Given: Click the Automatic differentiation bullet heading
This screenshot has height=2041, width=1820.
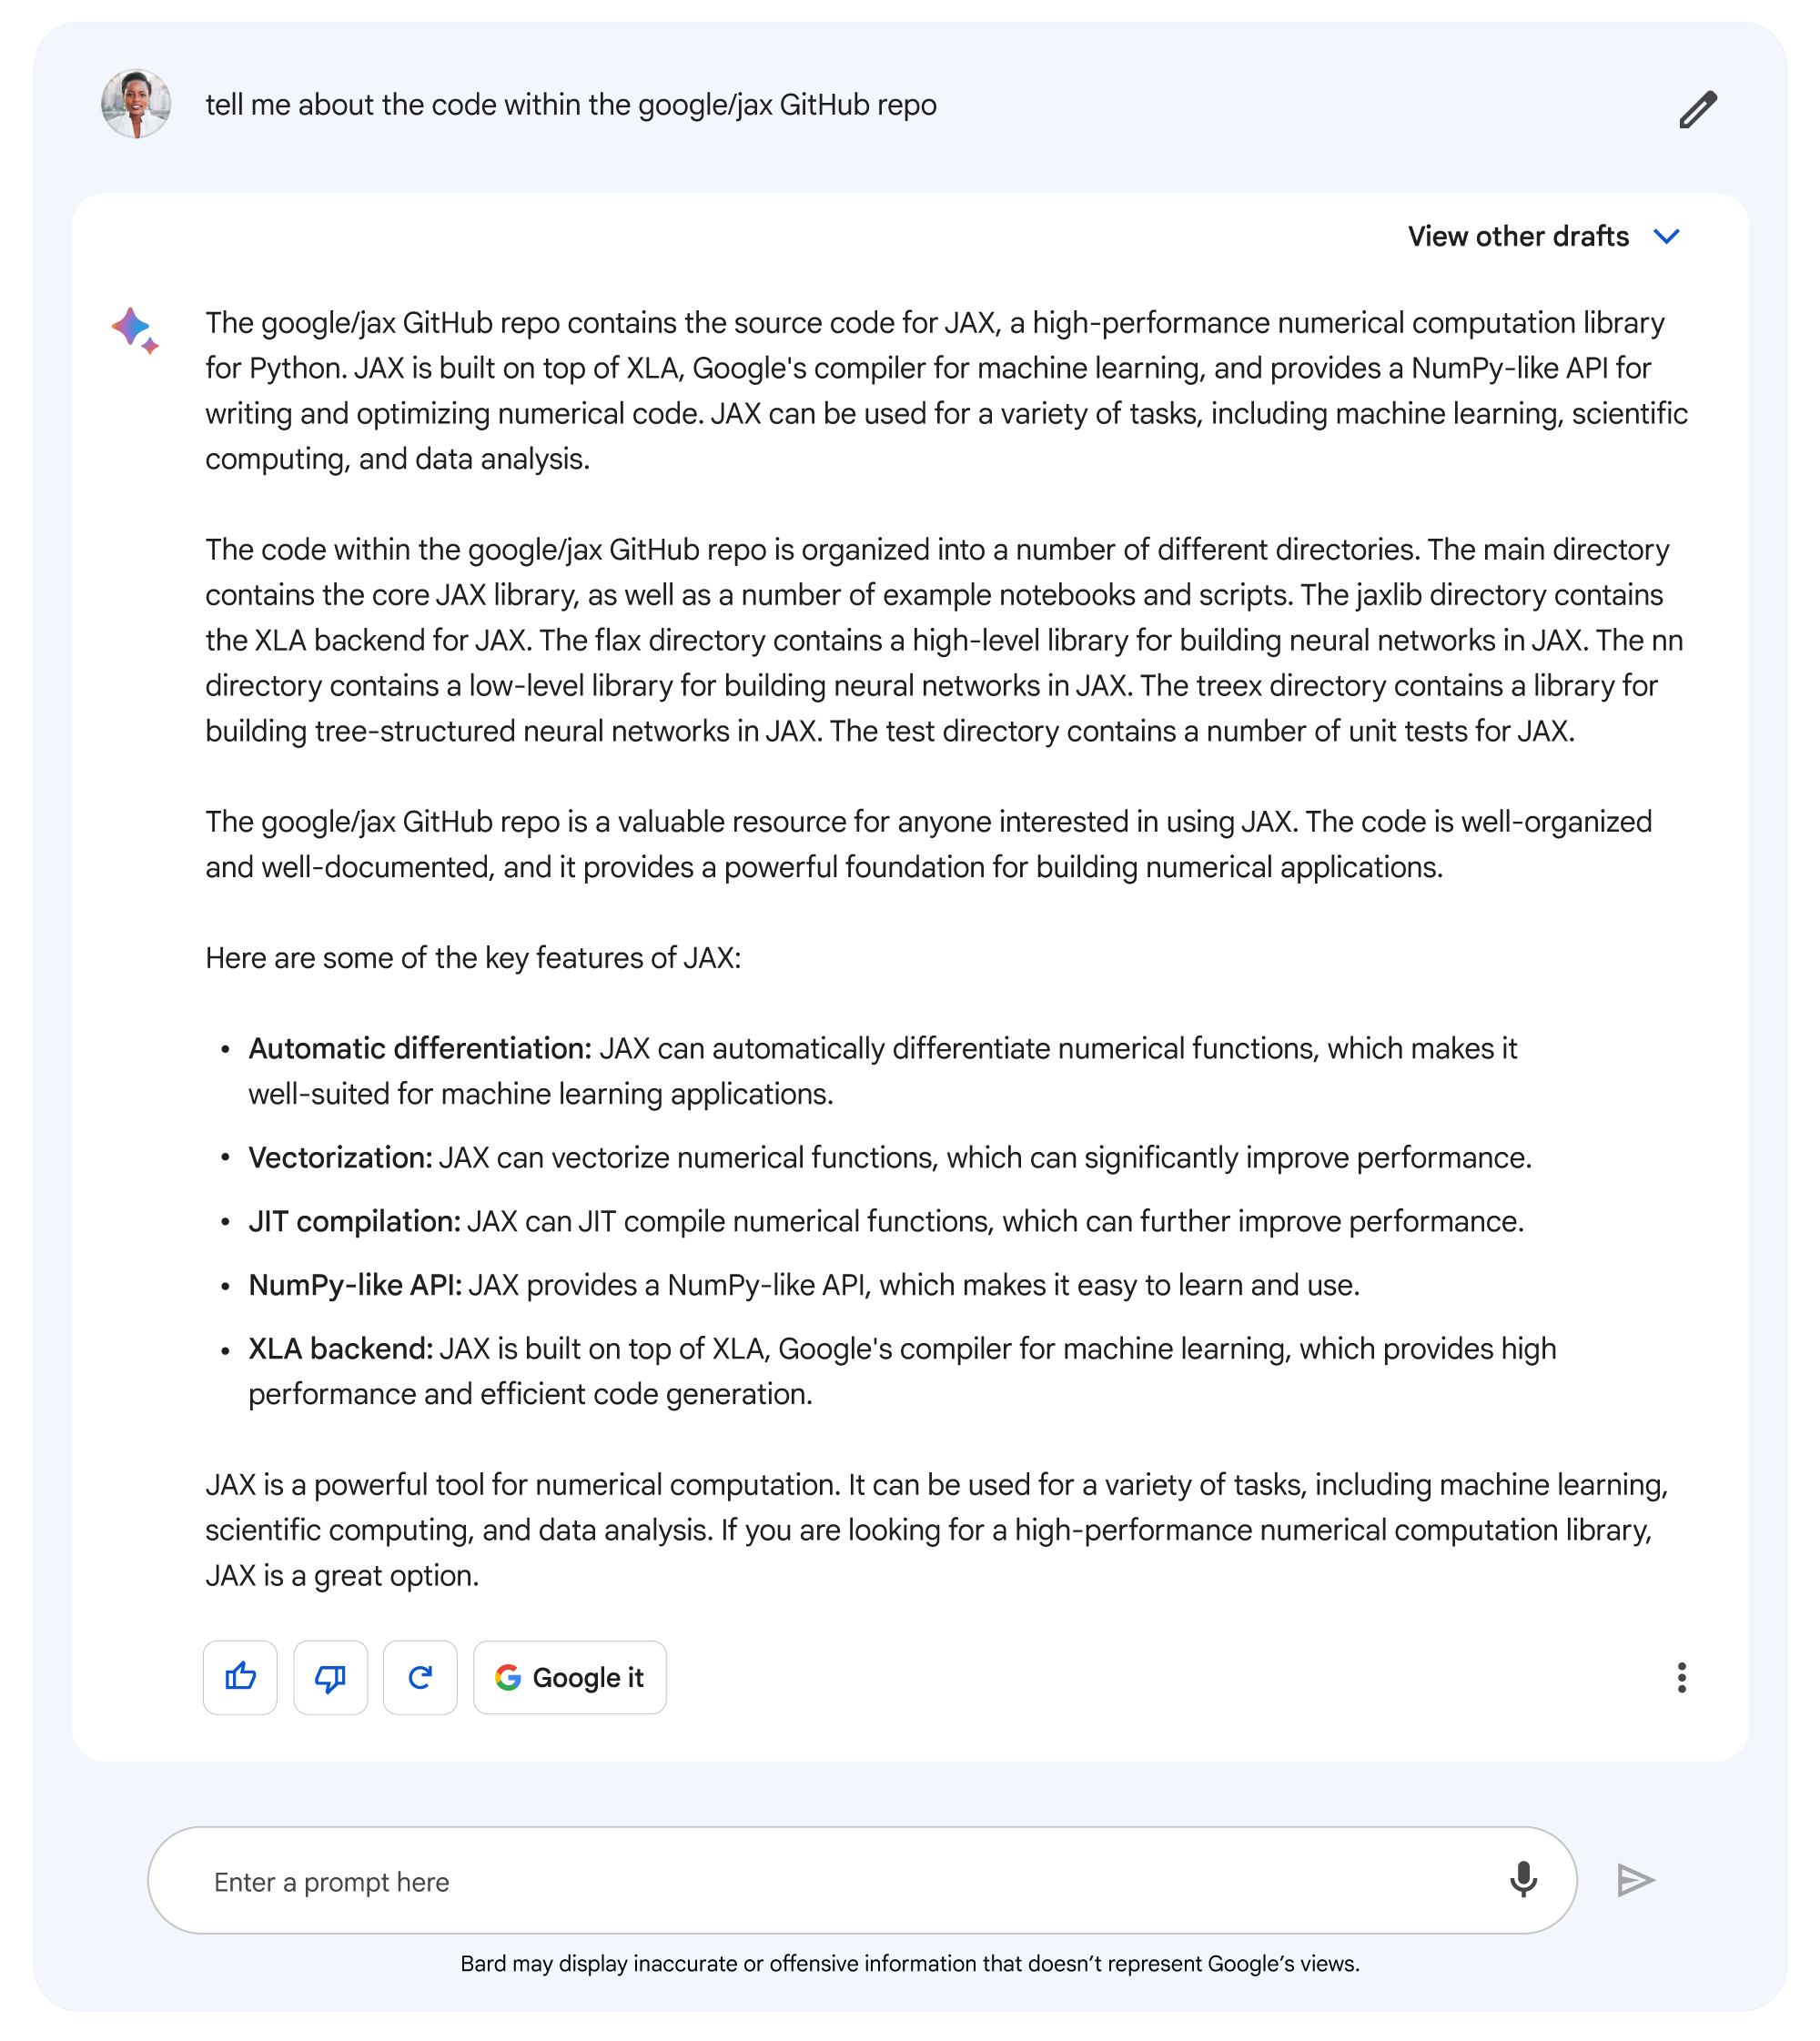Looking at the screenshot, I should (420, 1048).
